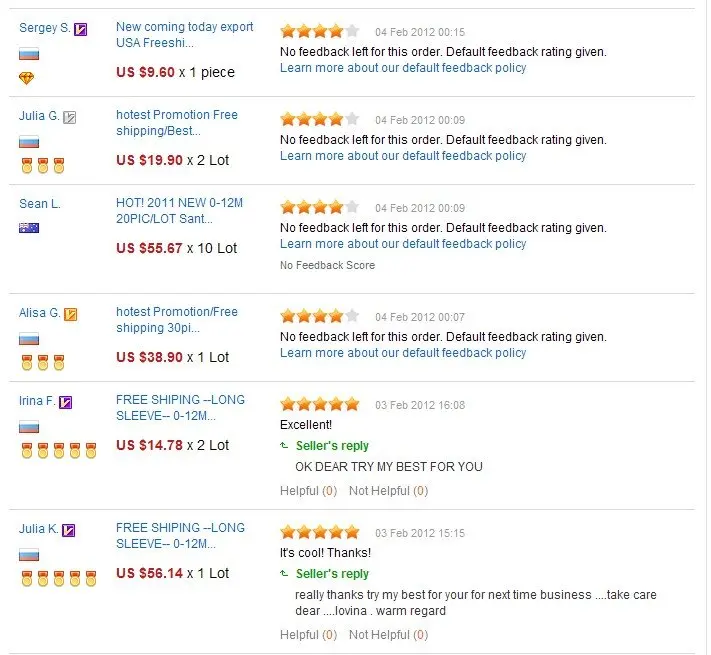Open Sergey S. buyer profile
Image resolution: width=711 pixels, height=655 pixels.
coord(44,28)
